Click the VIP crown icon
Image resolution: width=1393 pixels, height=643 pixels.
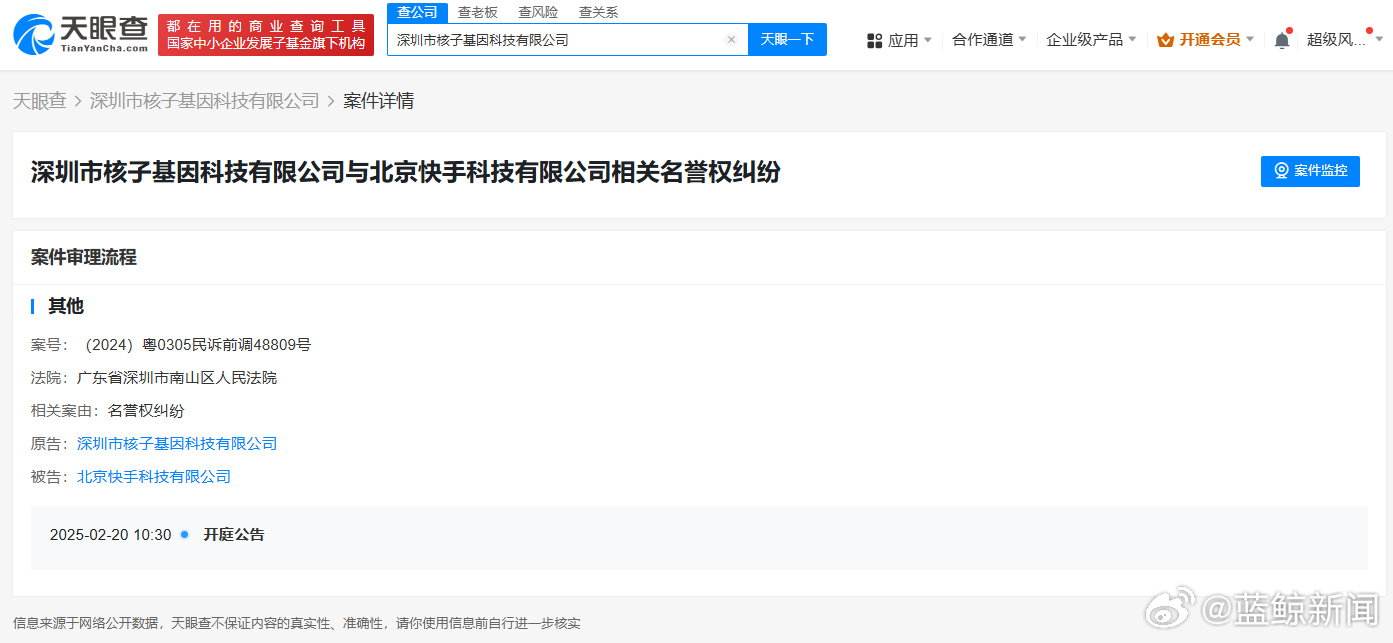[1165, 40]
